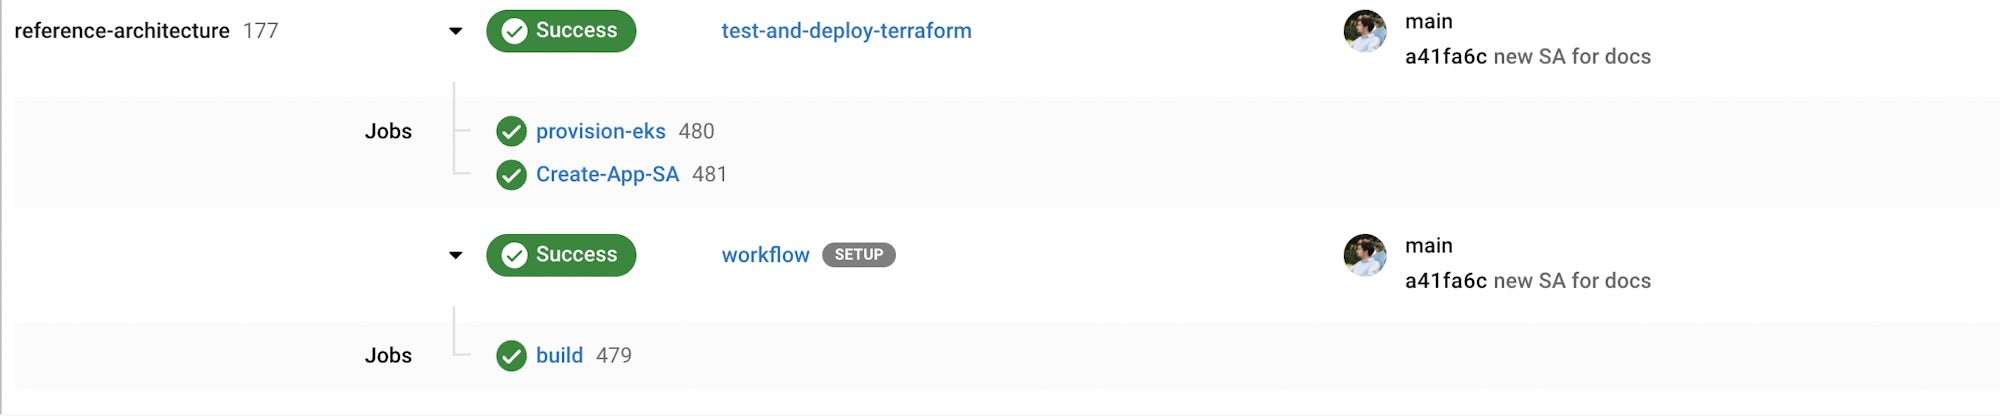Click the test-and-deploy-terraform user avatar
Screen dimensions: 2000x416
[1364, 31]
